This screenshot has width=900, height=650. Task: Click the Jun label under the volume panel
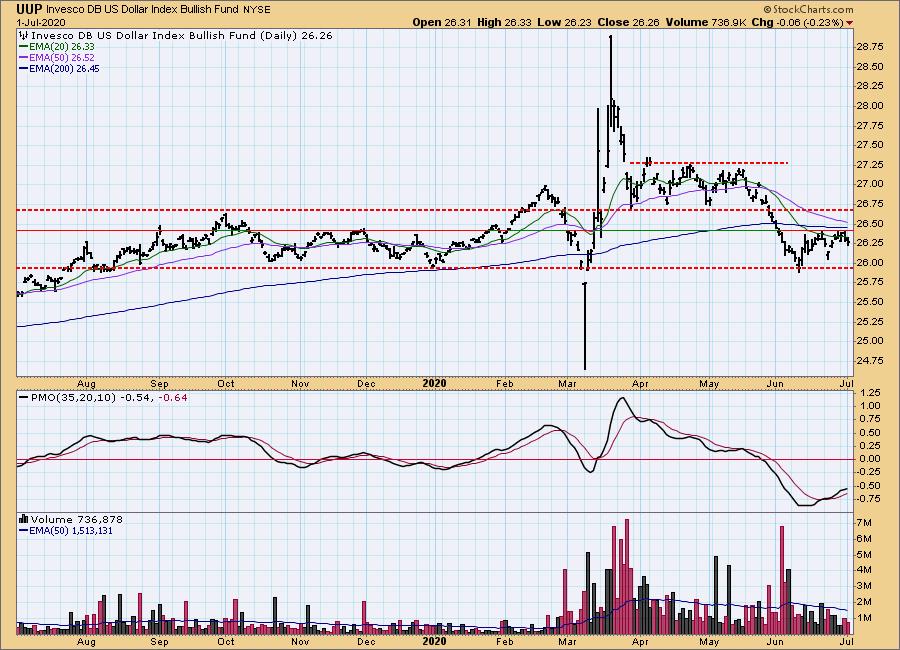coord(775,641)
